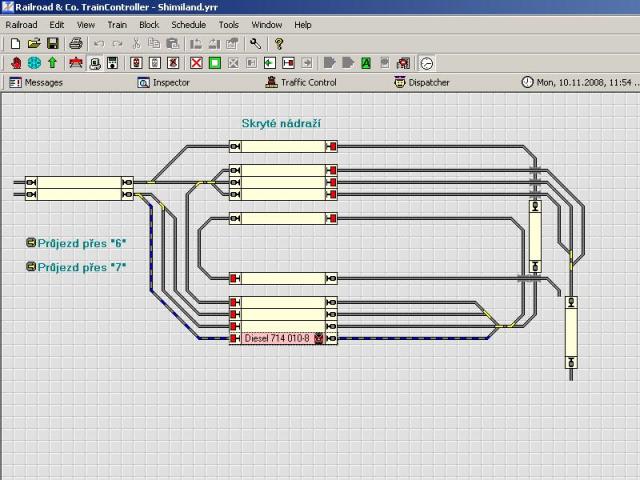Select the upper left entry block
The height and width of the screenshot is (480, 640).
point(79,182)
